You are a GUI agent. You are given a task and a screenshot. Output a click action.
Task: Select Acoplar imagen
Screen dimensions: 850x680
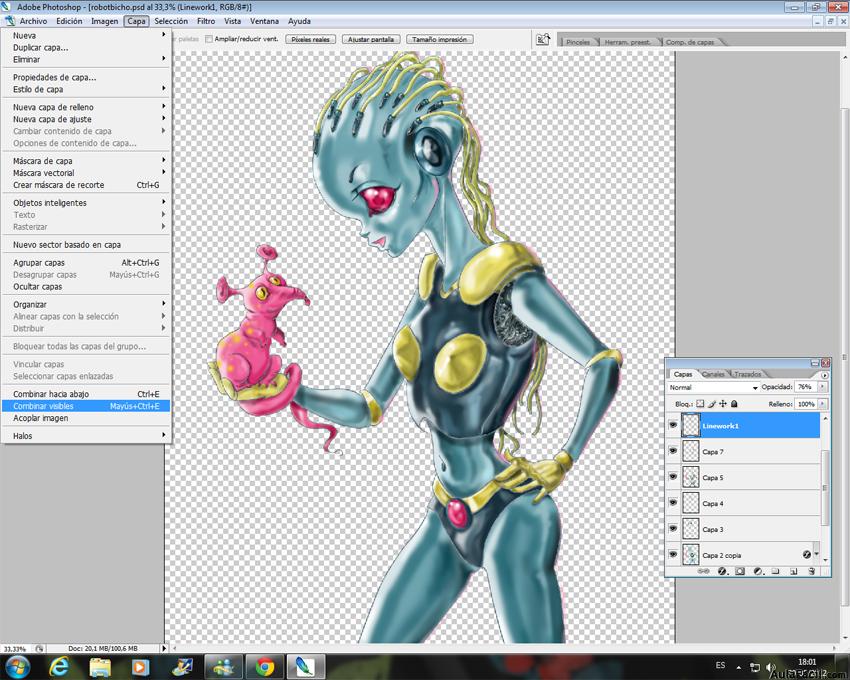pos(86,418)
